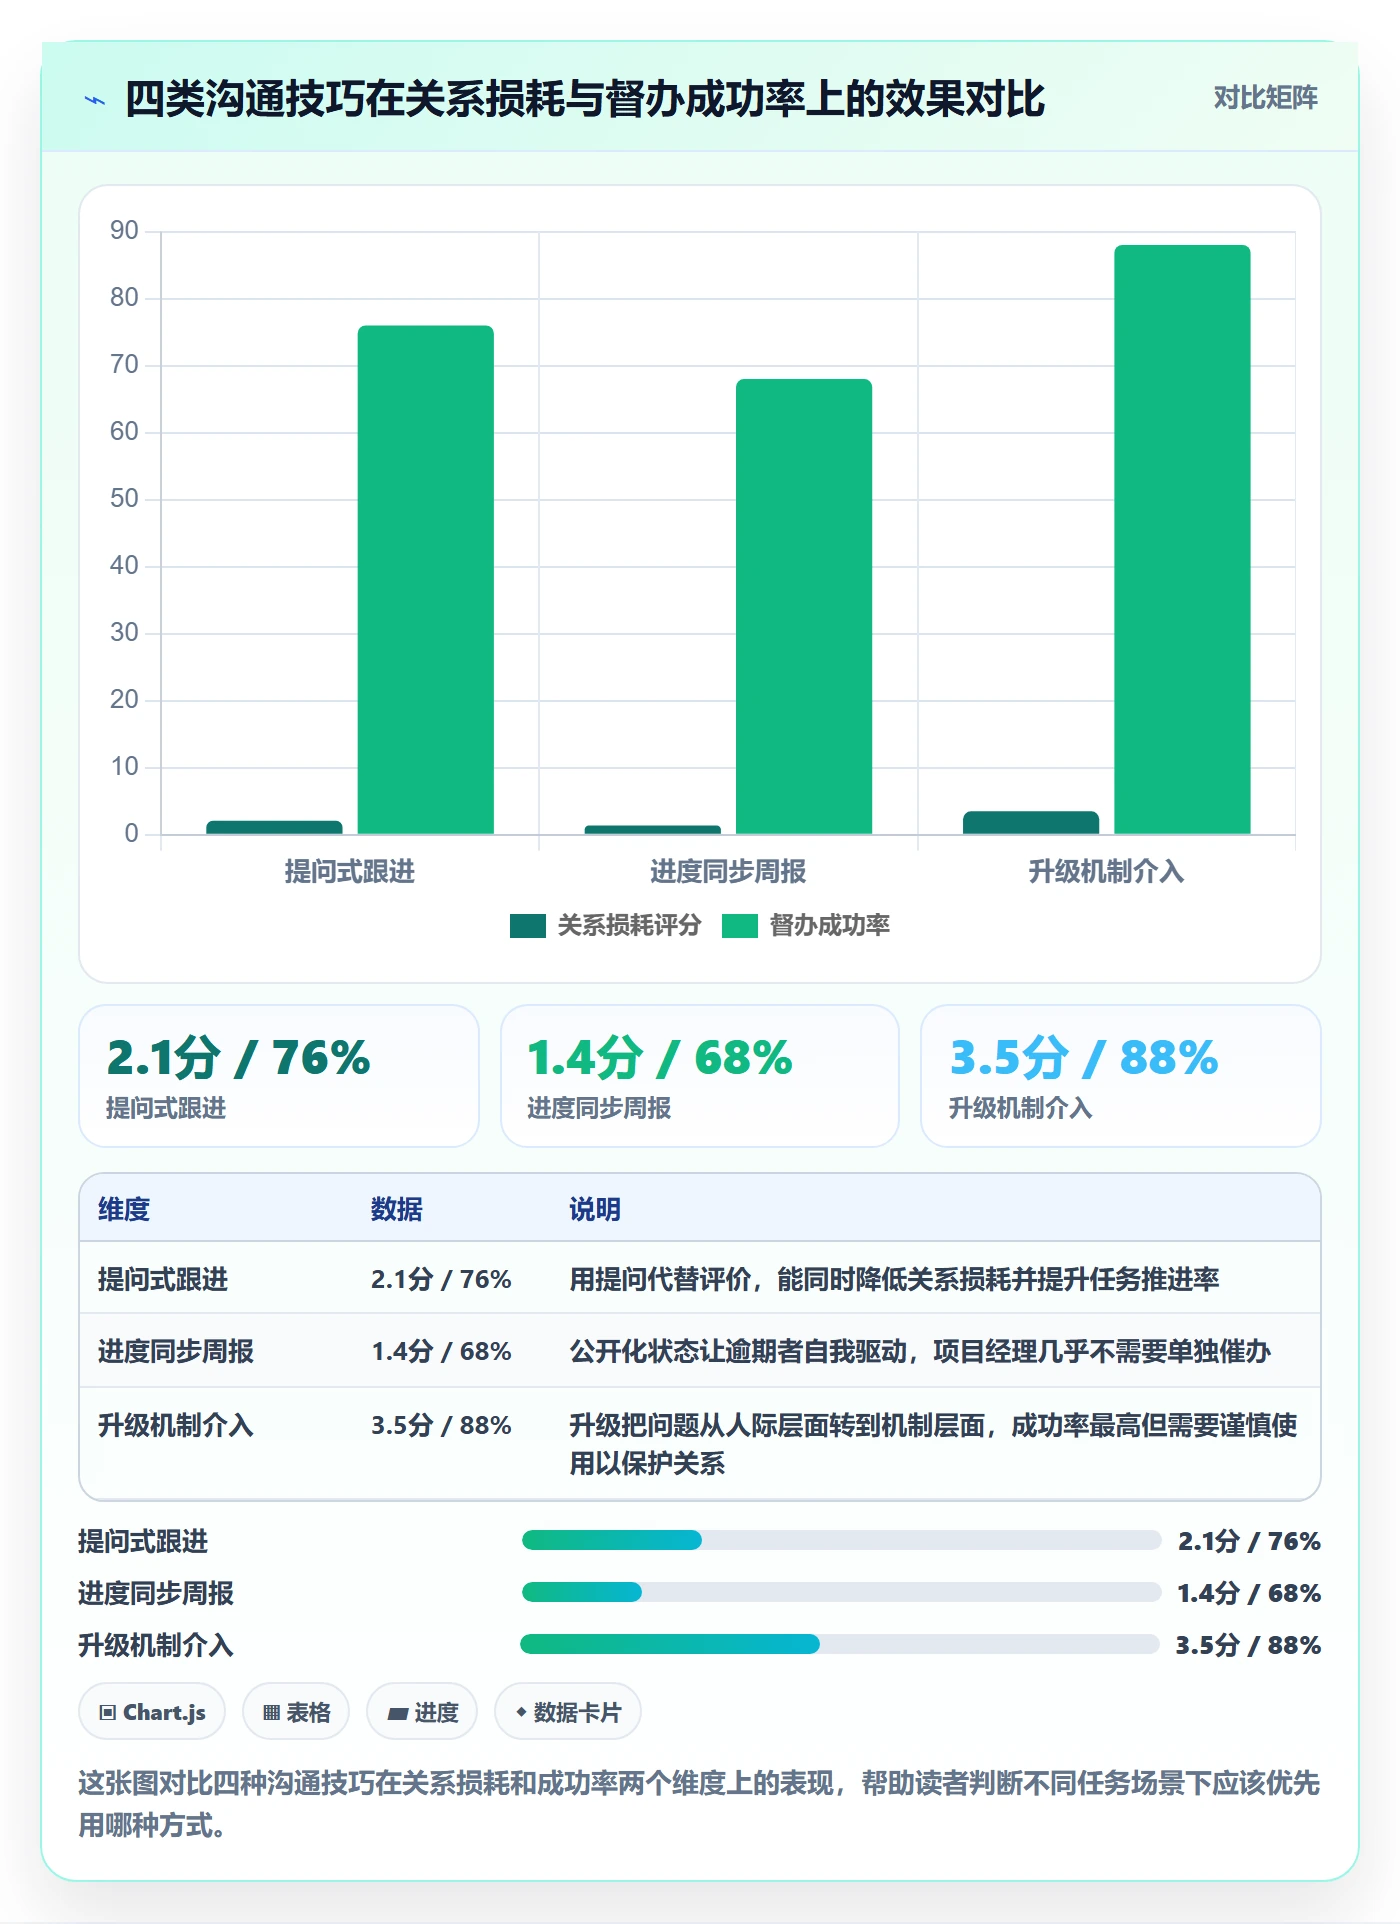The width and height of the screenshot is (1400, 1924).
Task: Click the dark teal bar for 进度同步周报
Action: coord(652,830)
